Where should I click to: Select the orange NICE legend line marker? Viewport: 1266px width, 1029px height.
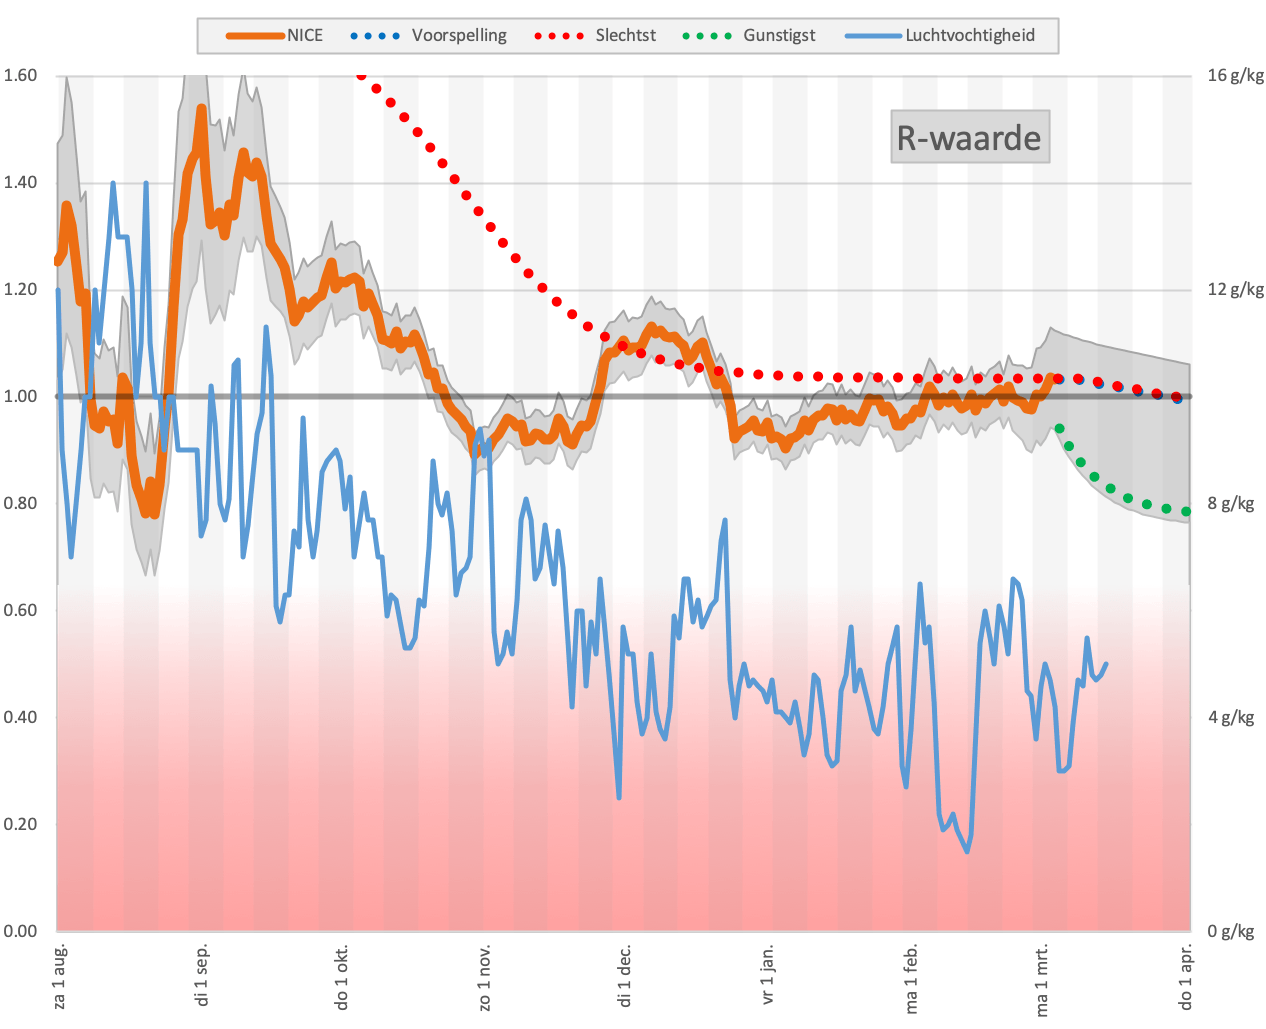click(x=256, y=36)
